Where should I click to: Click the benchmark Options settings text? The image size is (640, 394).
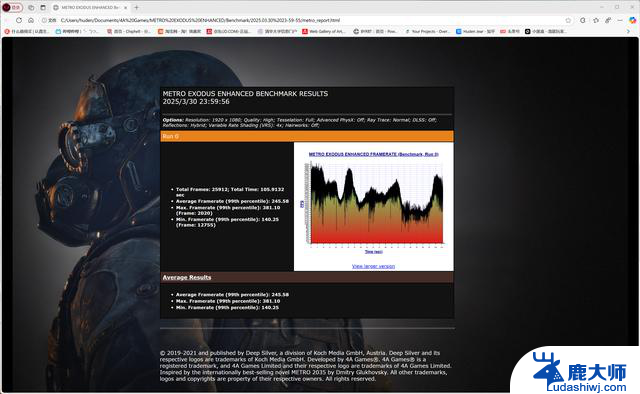pyautogui.click(x=300, y=122)
